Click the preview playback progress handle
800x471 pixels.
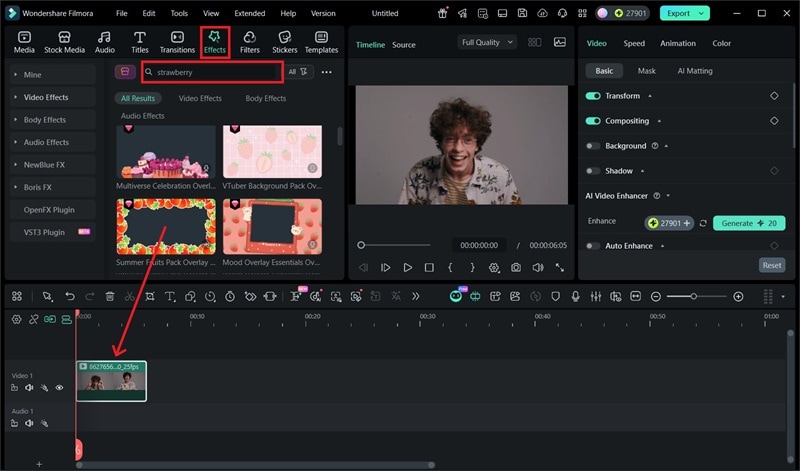pyautogui.click(x=361, y=245)
